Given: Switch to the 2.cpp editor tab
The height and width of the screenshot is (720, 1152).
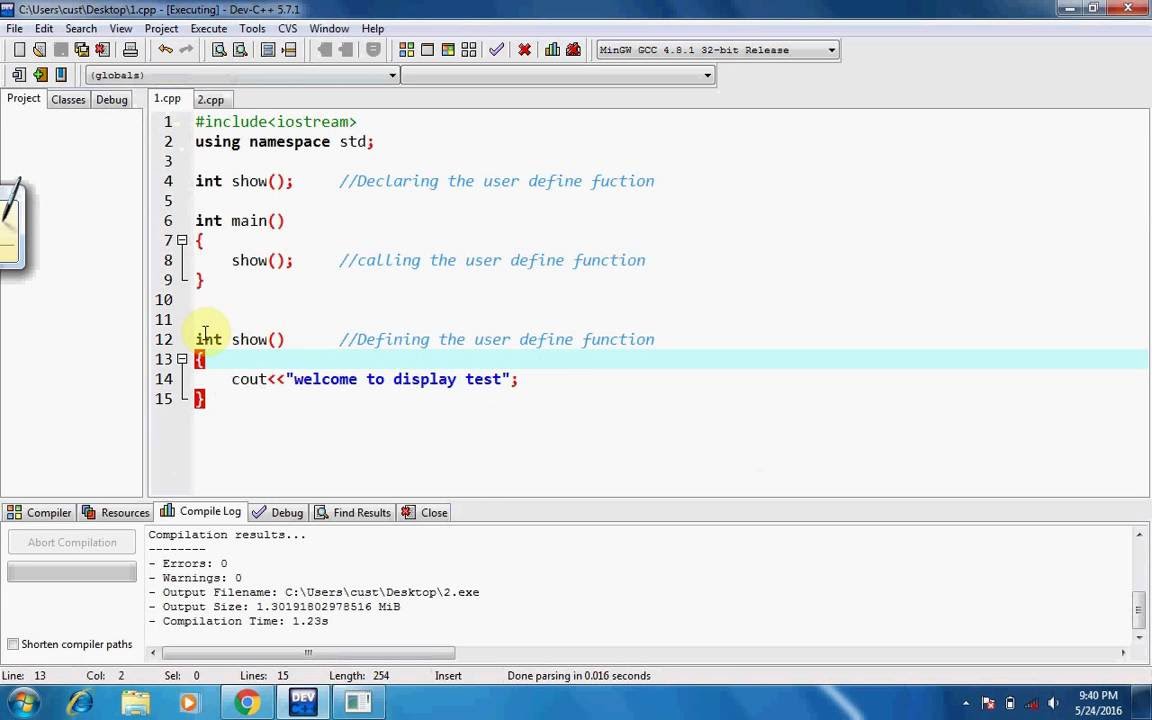Looking at the screenshot, I should pos(211,100).
